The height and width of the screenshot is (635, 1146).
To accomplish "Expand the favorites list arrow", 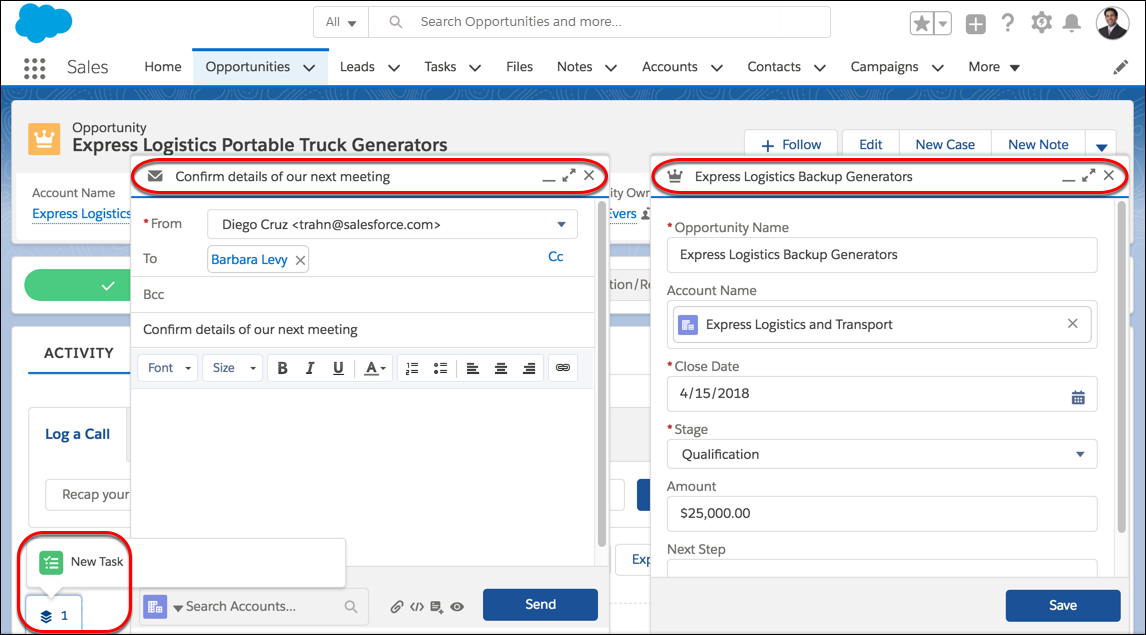I will point(943,23).
